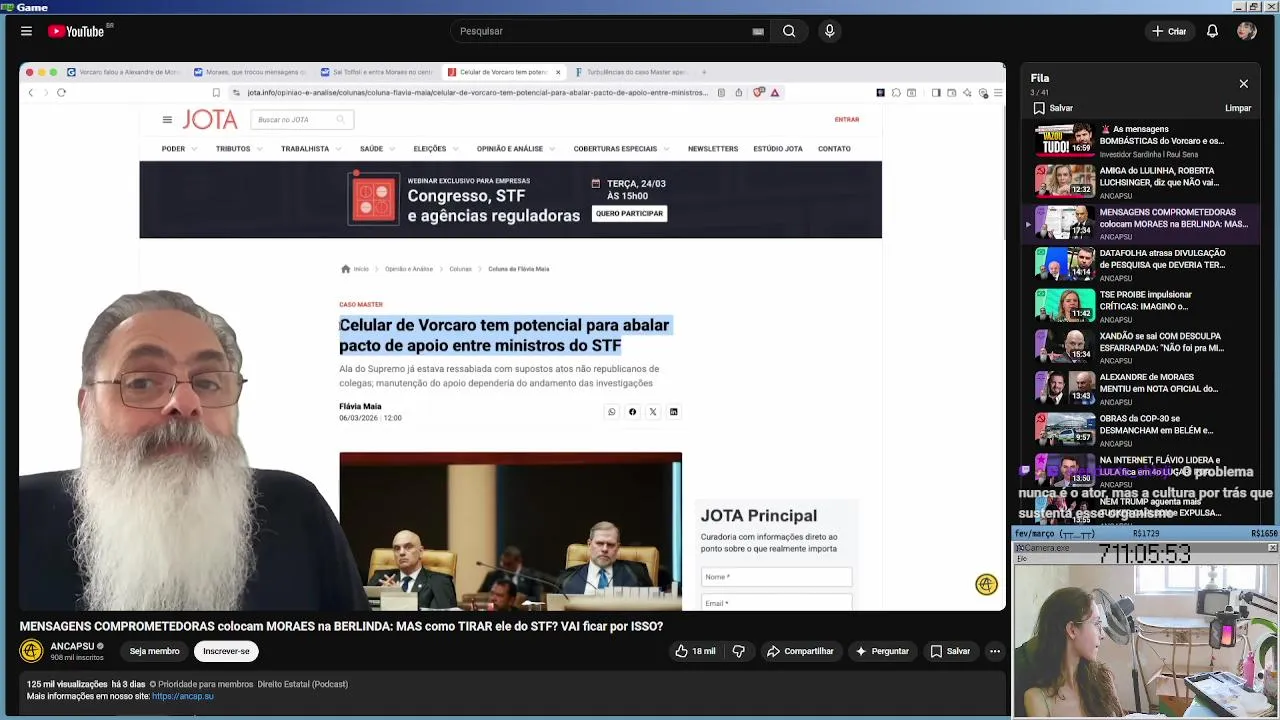Open JOTA site hamburger menu in video
1280x720 pixels.
(167, 120)
